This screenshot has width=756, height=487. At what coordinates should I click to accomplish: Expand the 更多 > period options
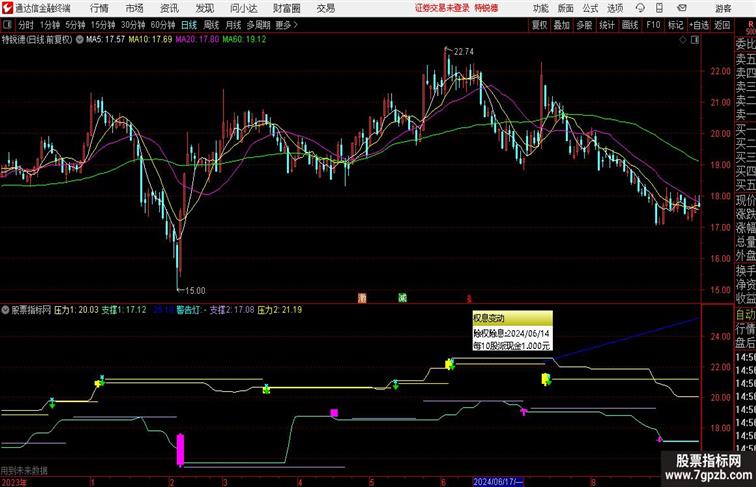pyautogui.click(x=286, y=25)
